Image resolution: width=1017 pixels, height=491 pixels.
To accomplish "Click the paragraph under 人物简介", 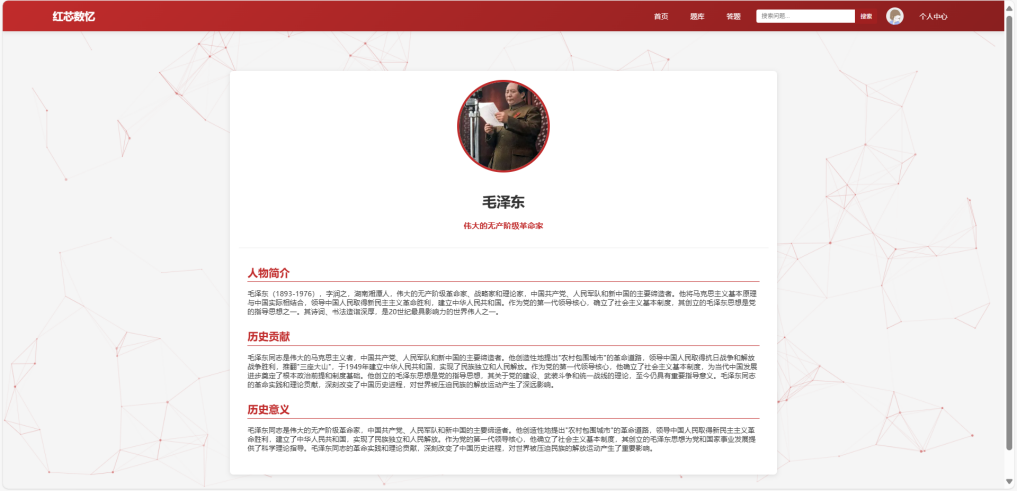I will (503, 302).
